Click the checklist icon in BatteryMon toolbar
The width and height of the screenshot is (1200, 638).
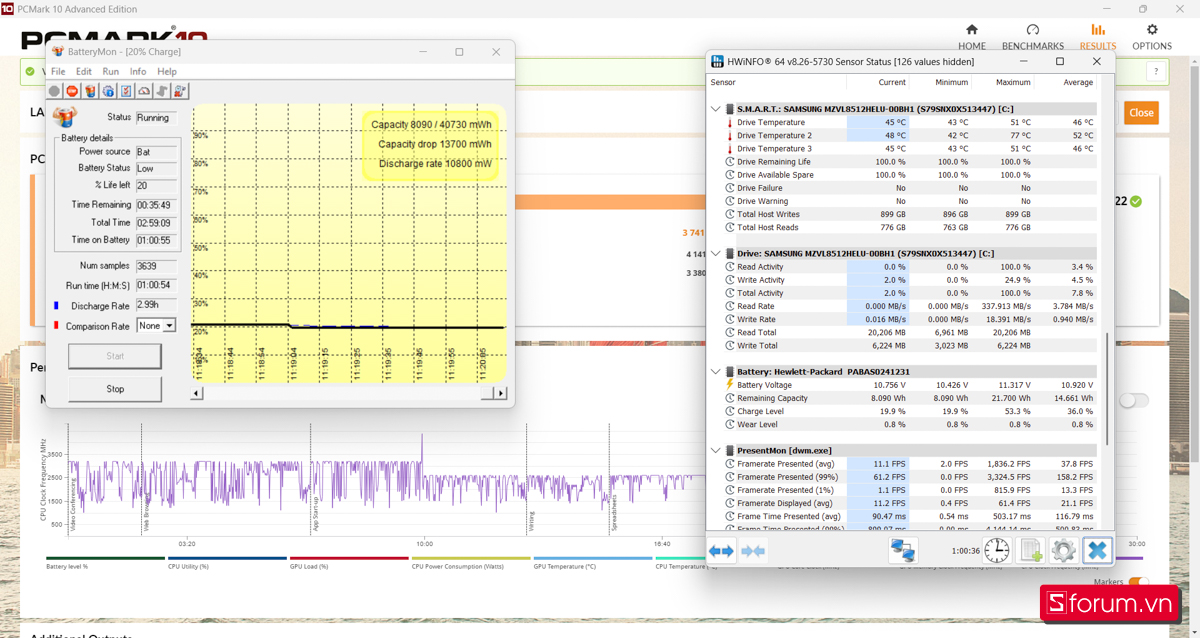(126, 91)
